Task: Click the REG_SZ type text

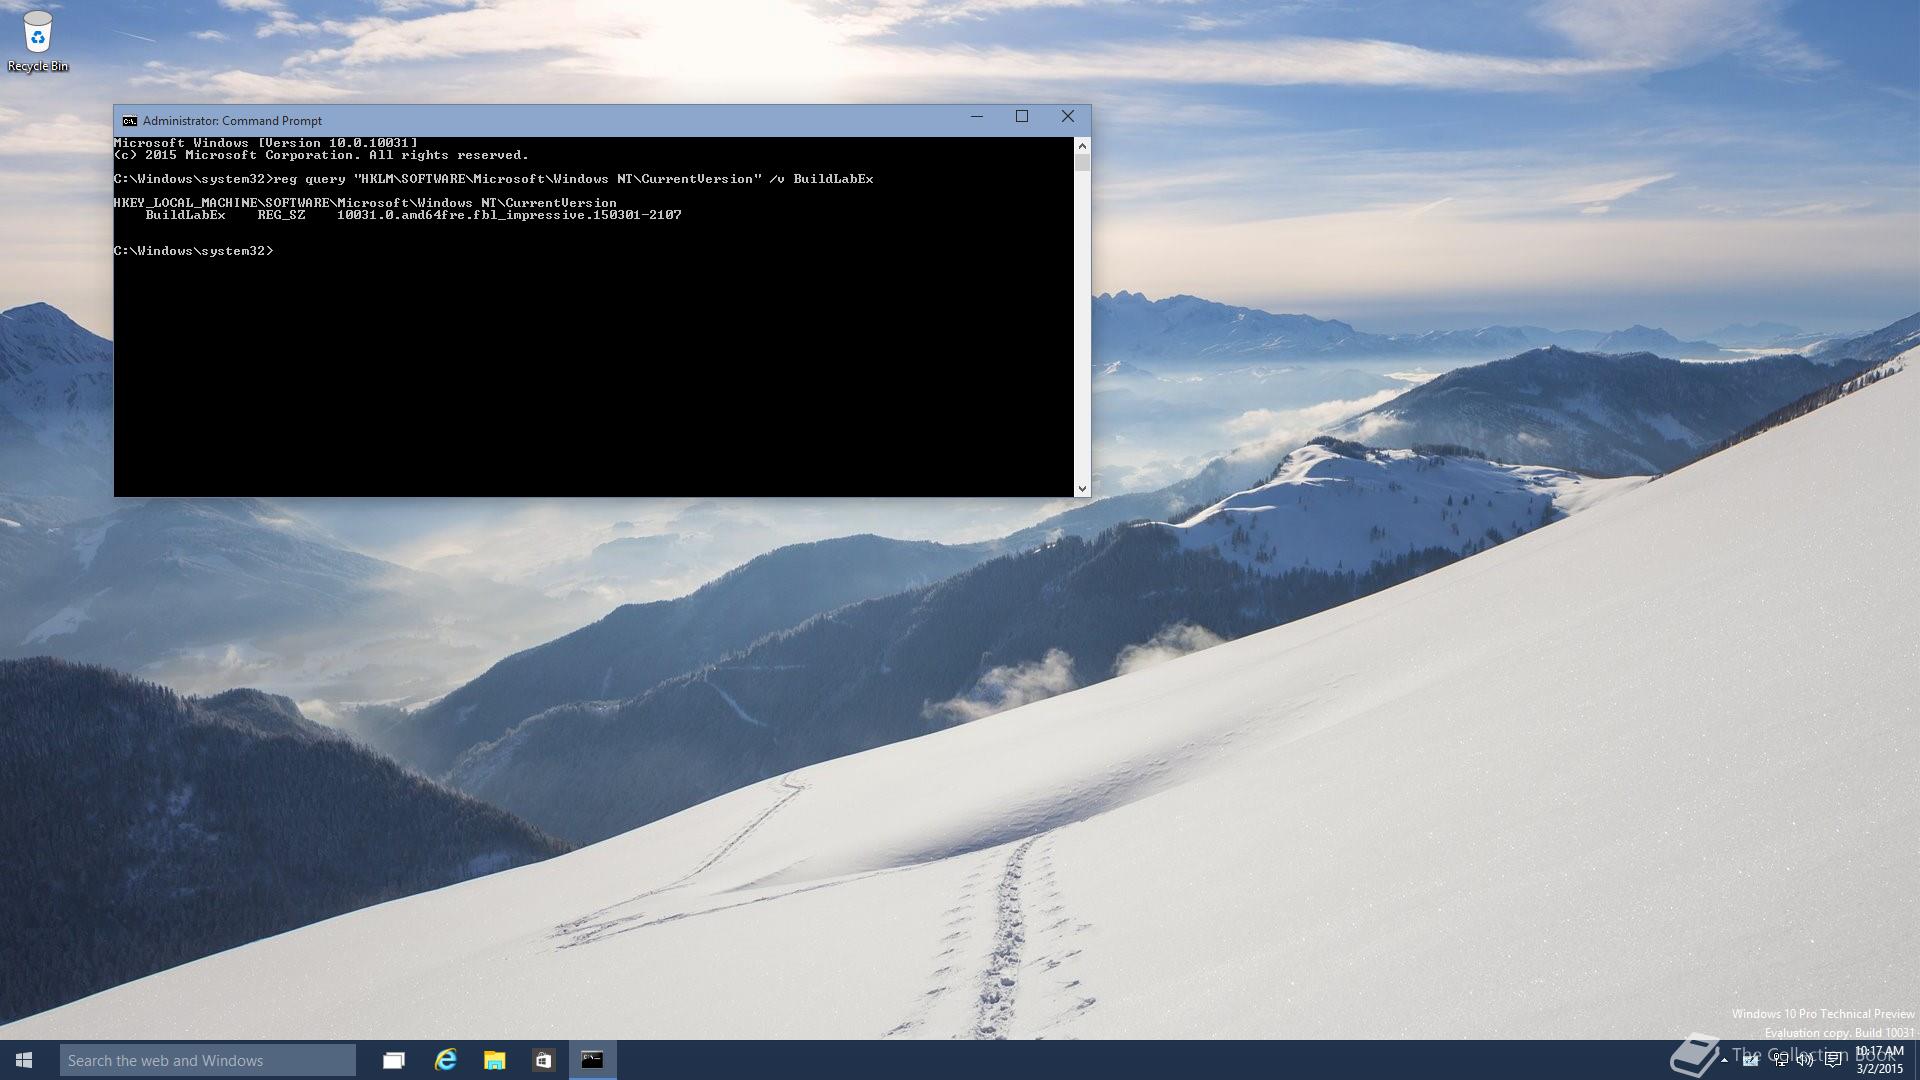Action: point(281,215)
